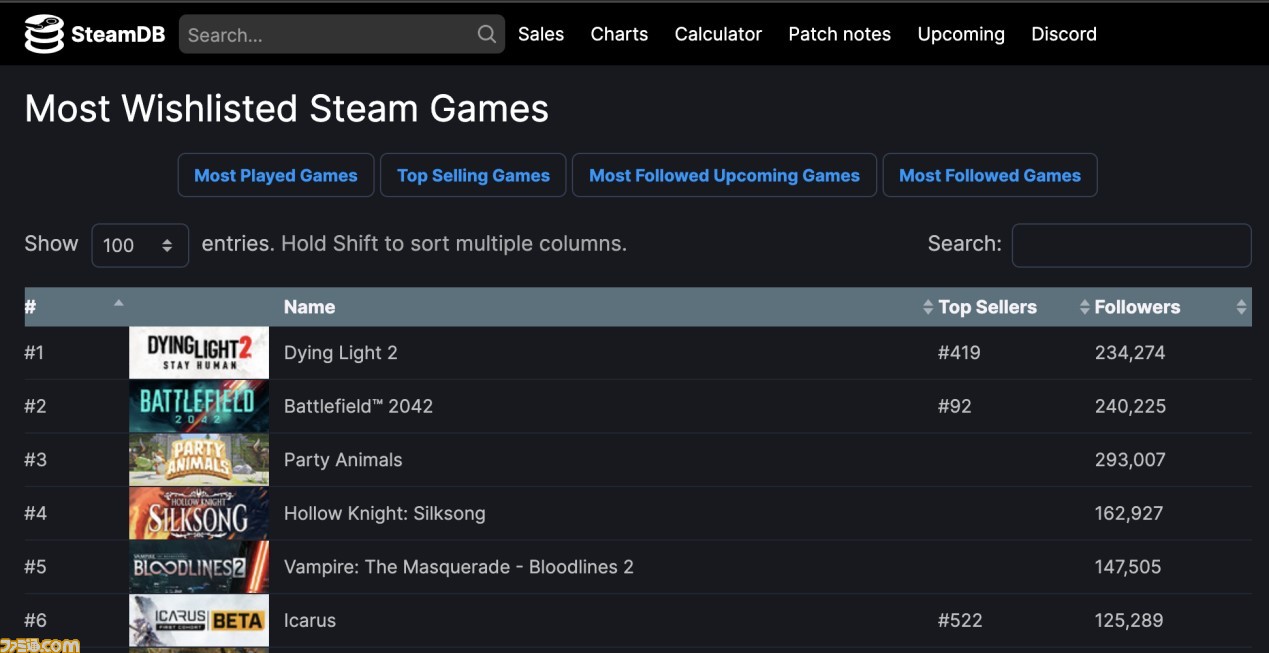This screenshot has width=1269, height=653.
Task: Click the #2 rank cell
Action: click(35, 406)
